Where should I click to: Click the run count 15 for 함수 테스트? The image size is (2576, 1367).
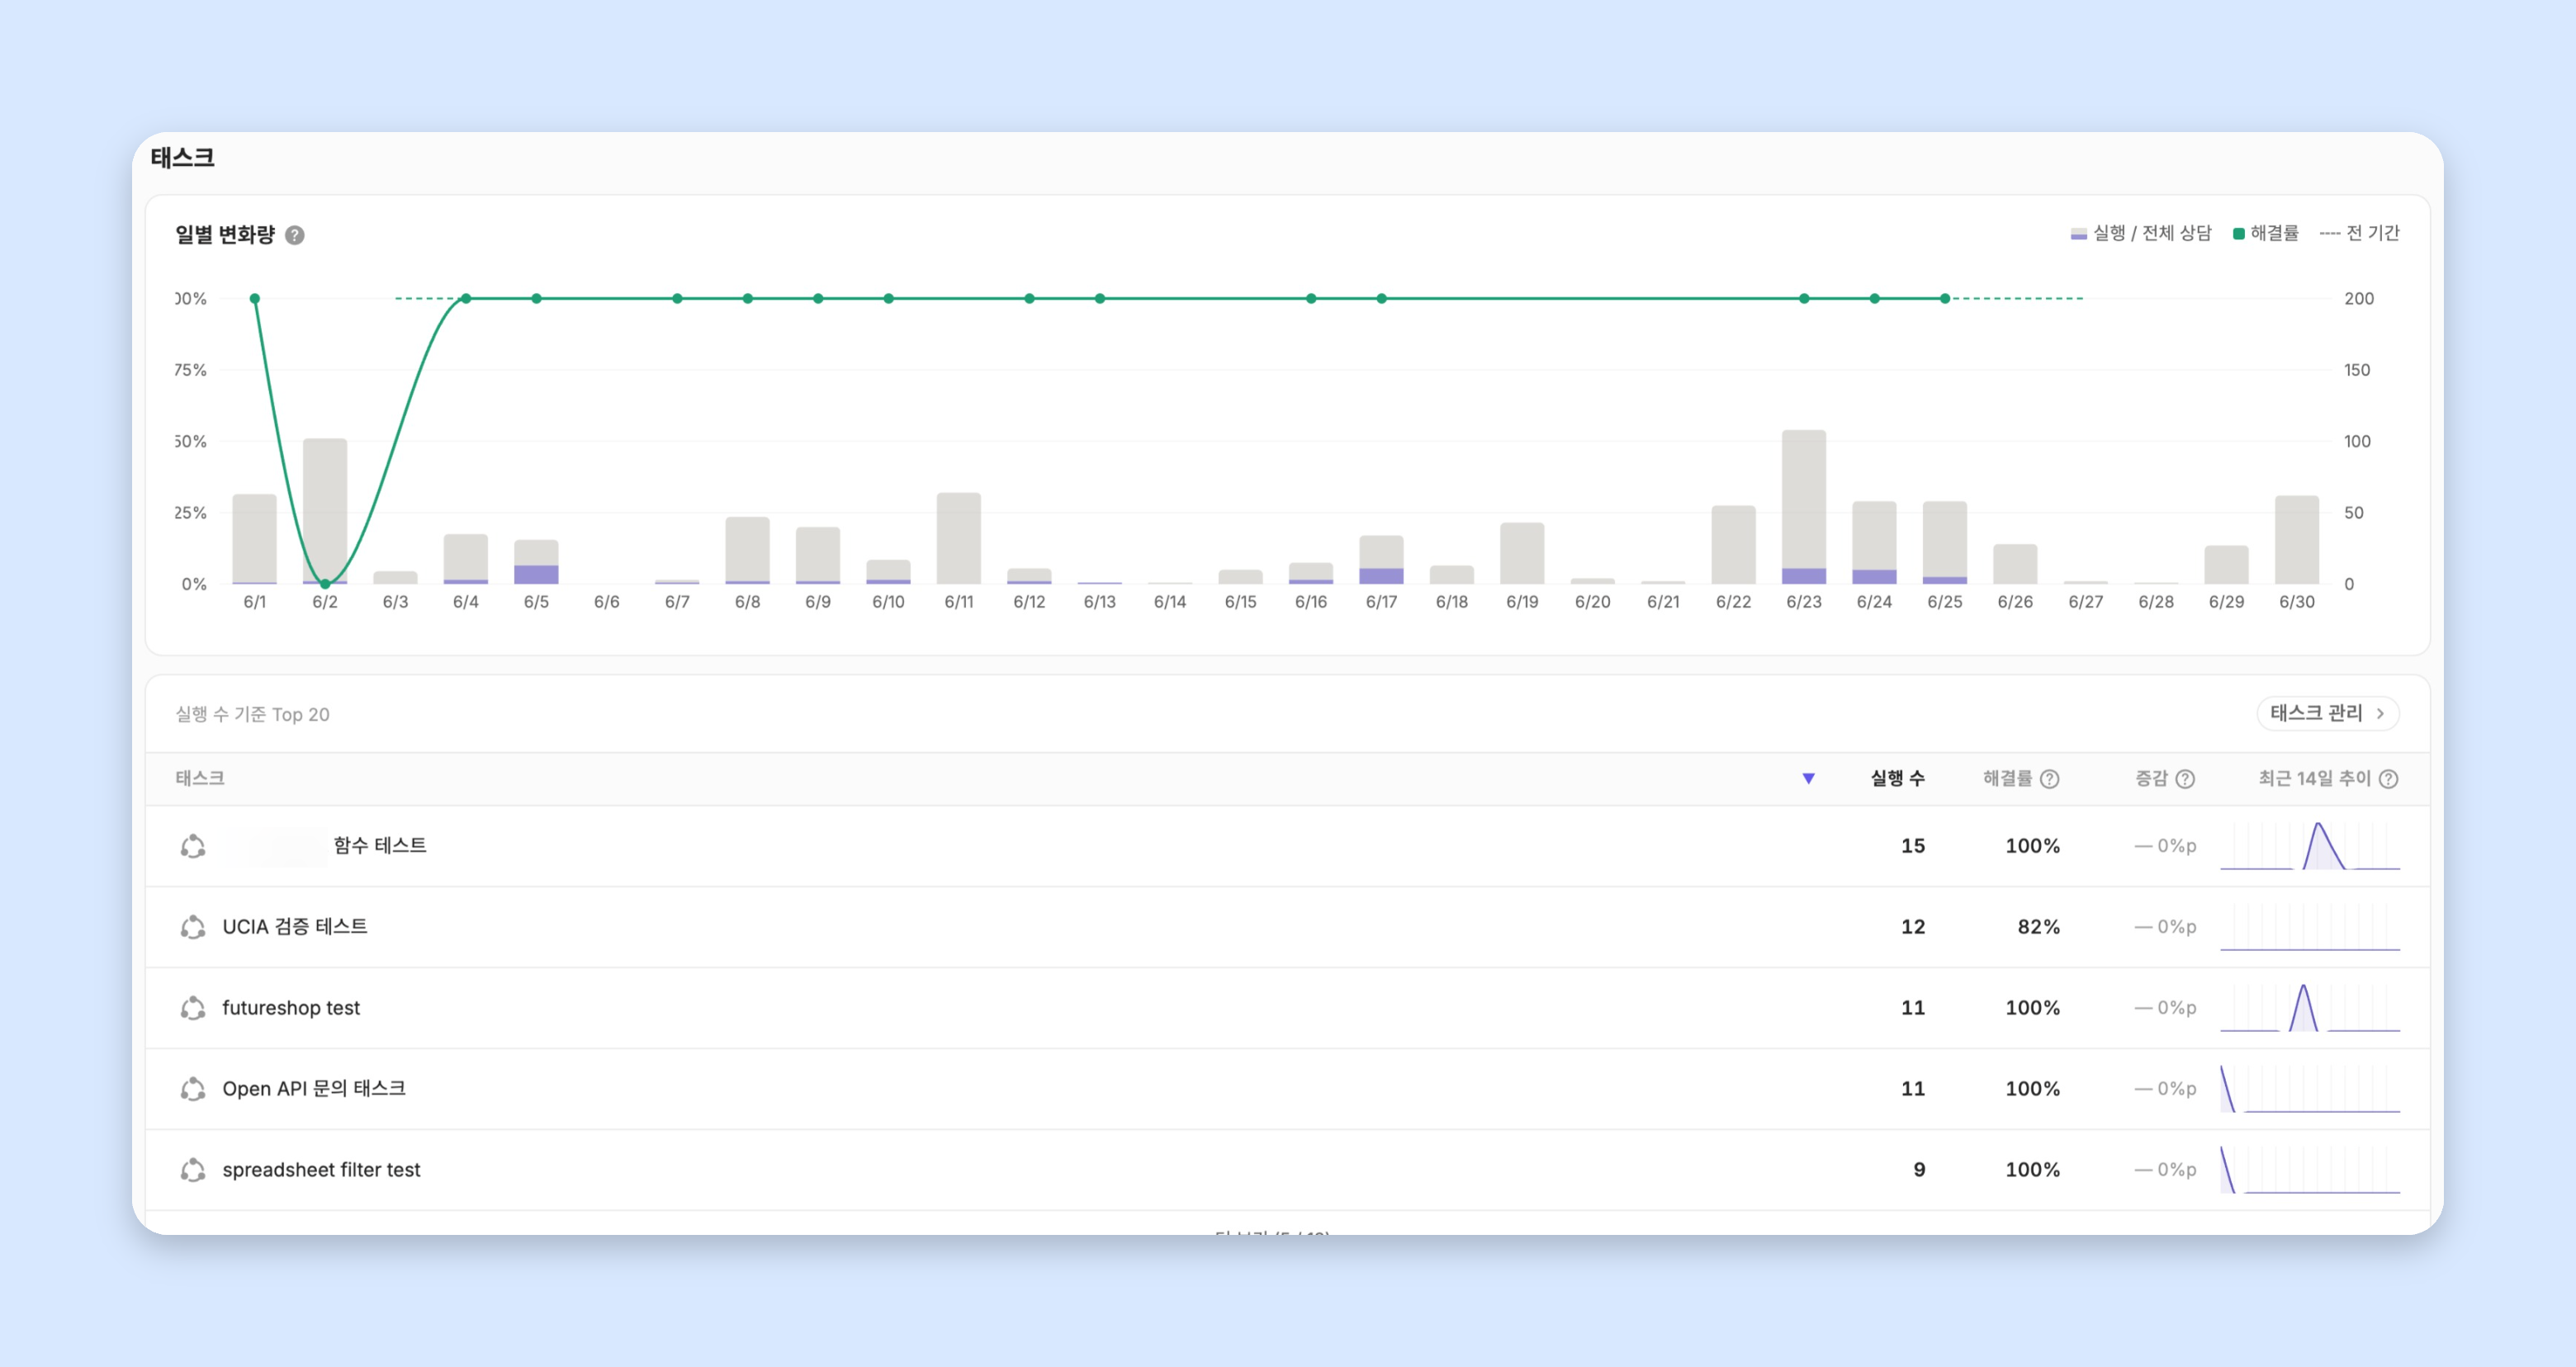coord(1913,846)
